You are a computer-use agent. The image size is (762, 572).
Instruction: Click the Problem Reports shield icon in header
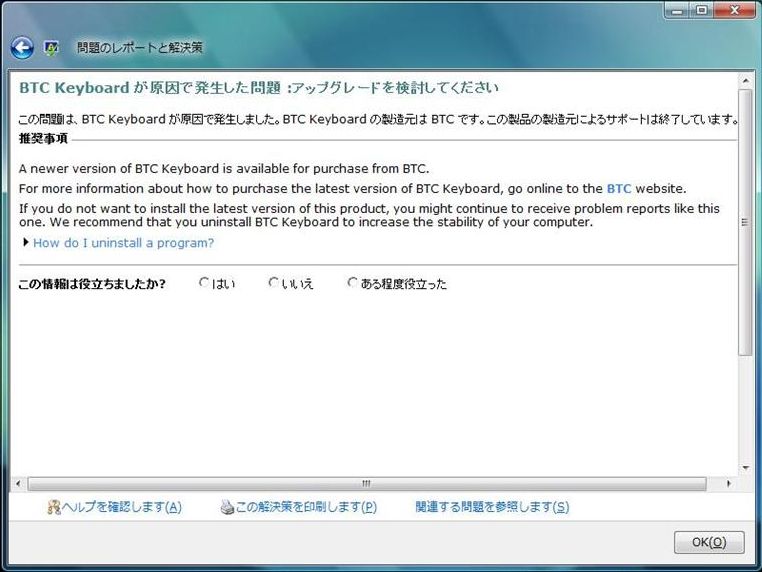point(51,48)
